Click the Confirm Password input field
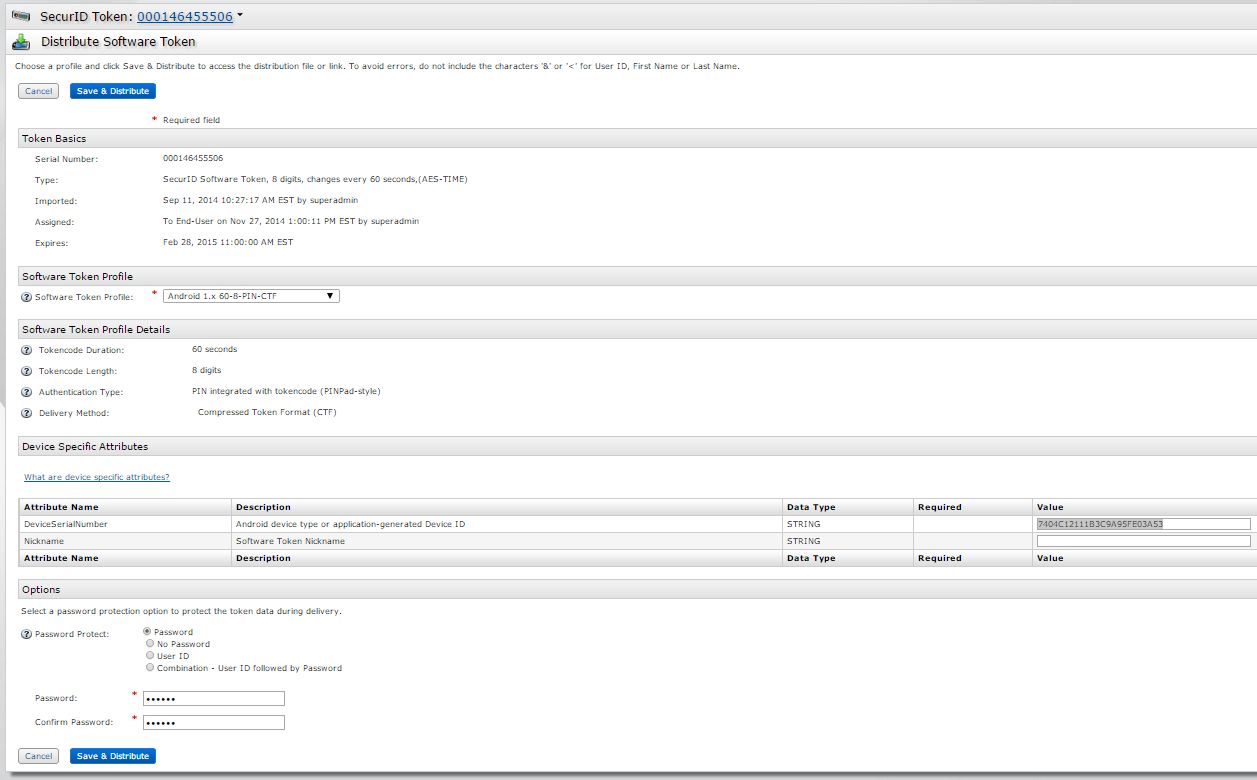This screenshot has height=780, width=1257. point(214,722)
